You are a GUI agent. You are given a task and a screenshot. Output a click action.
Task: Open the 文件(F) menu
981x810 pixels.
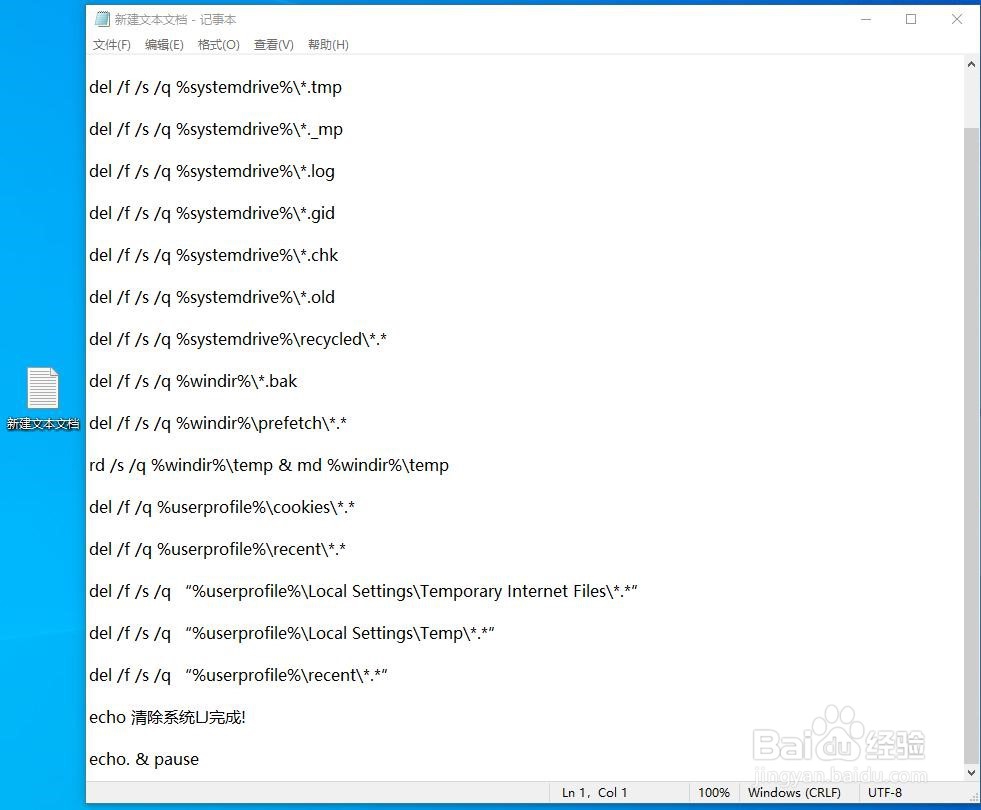[x=110, y=44]
